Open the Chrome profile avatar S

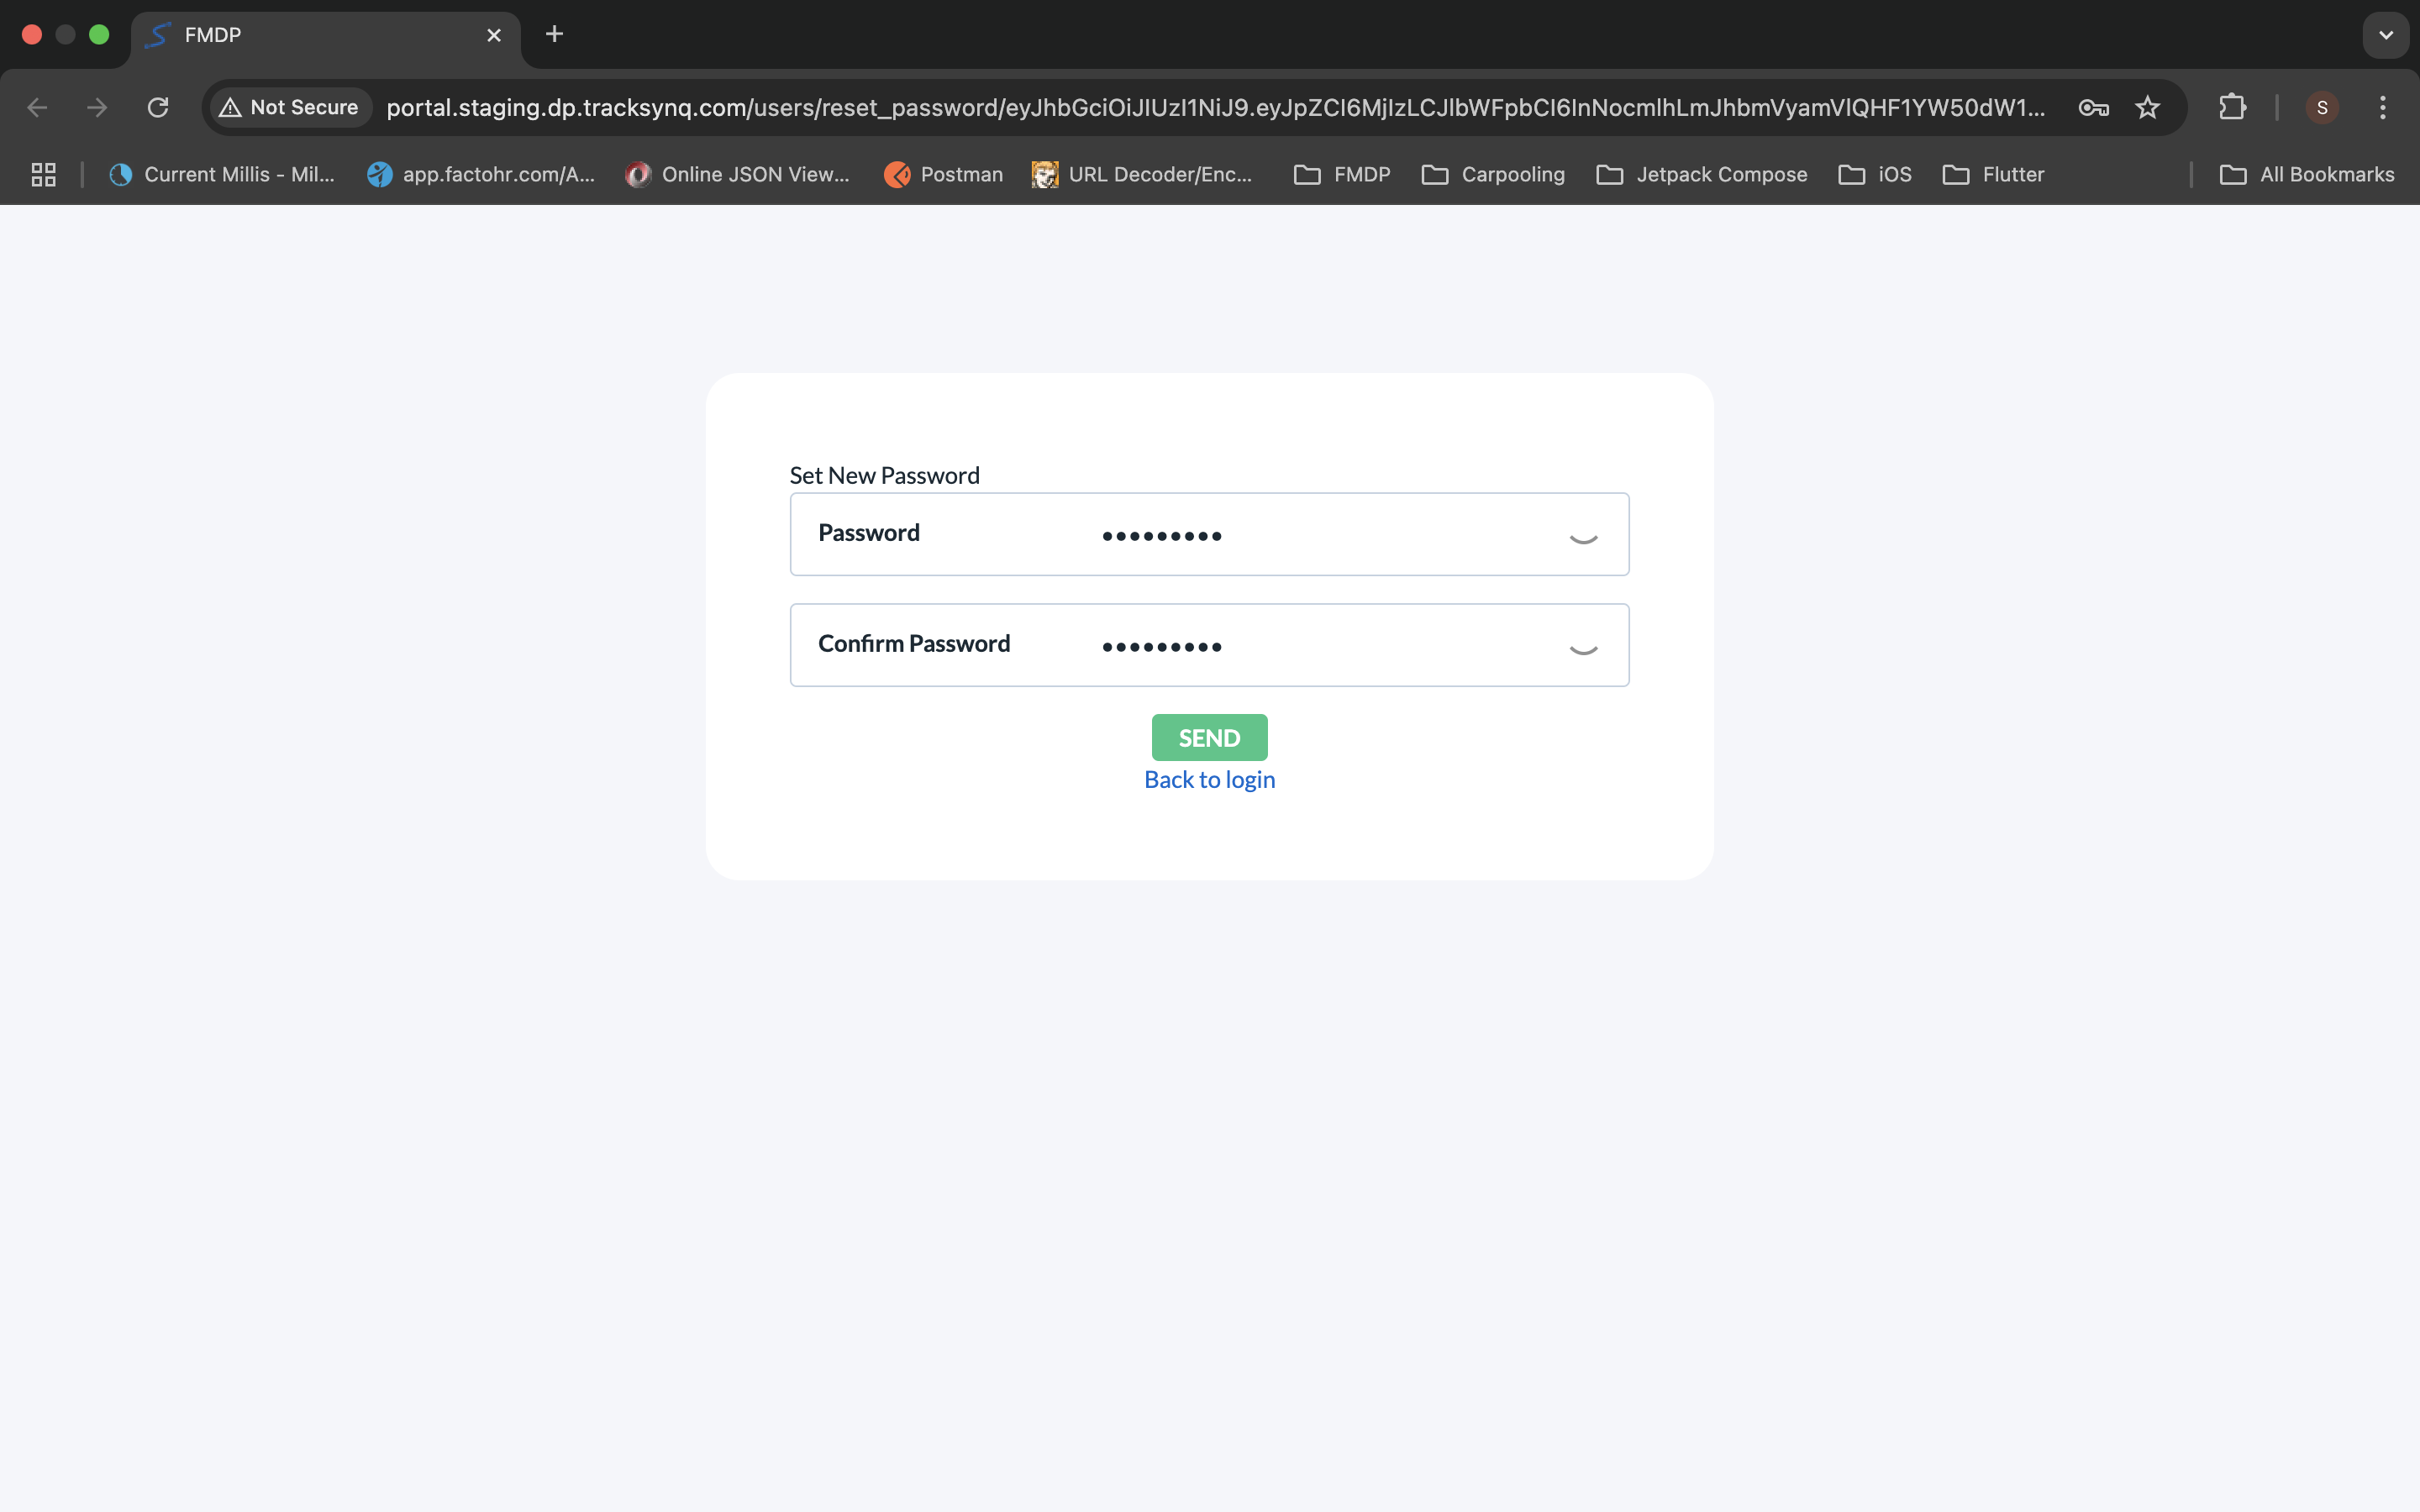click(x=2322, y=107)
